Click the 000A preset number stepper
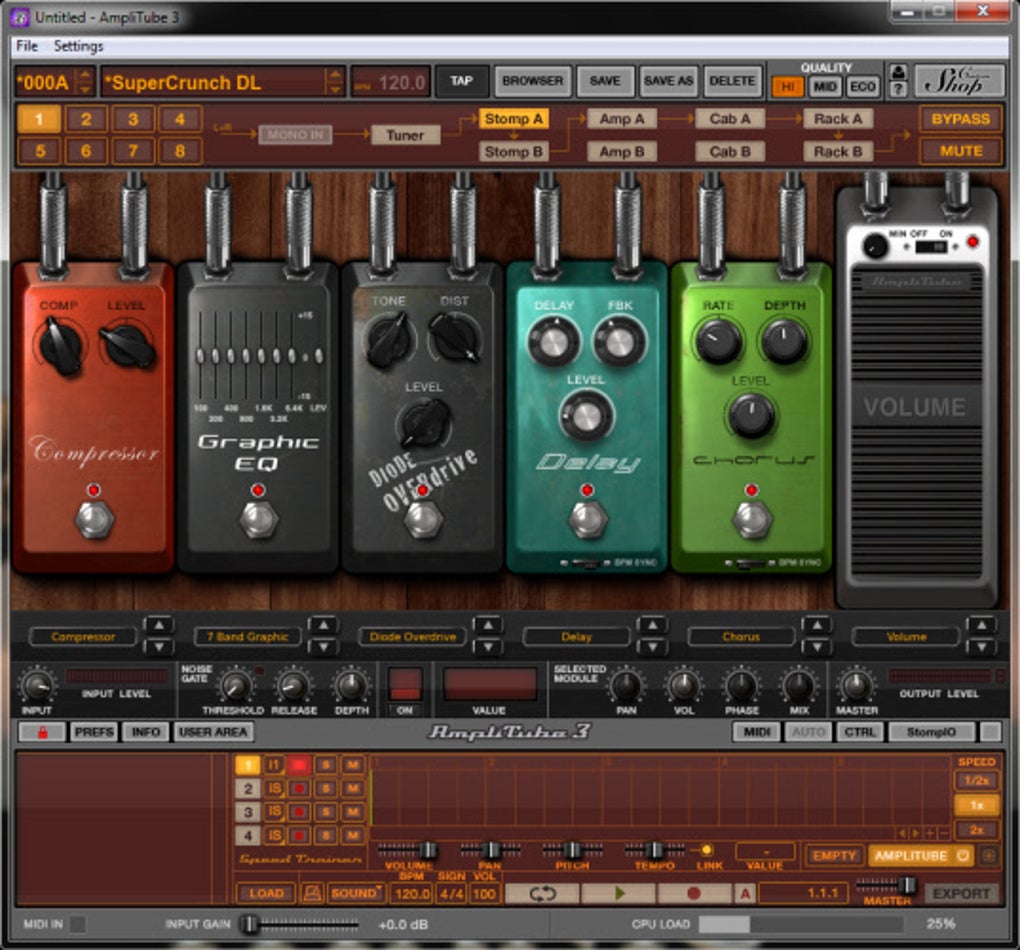Image resolution: width=1020 pixels, height=950 pixels. click(85, 83)
